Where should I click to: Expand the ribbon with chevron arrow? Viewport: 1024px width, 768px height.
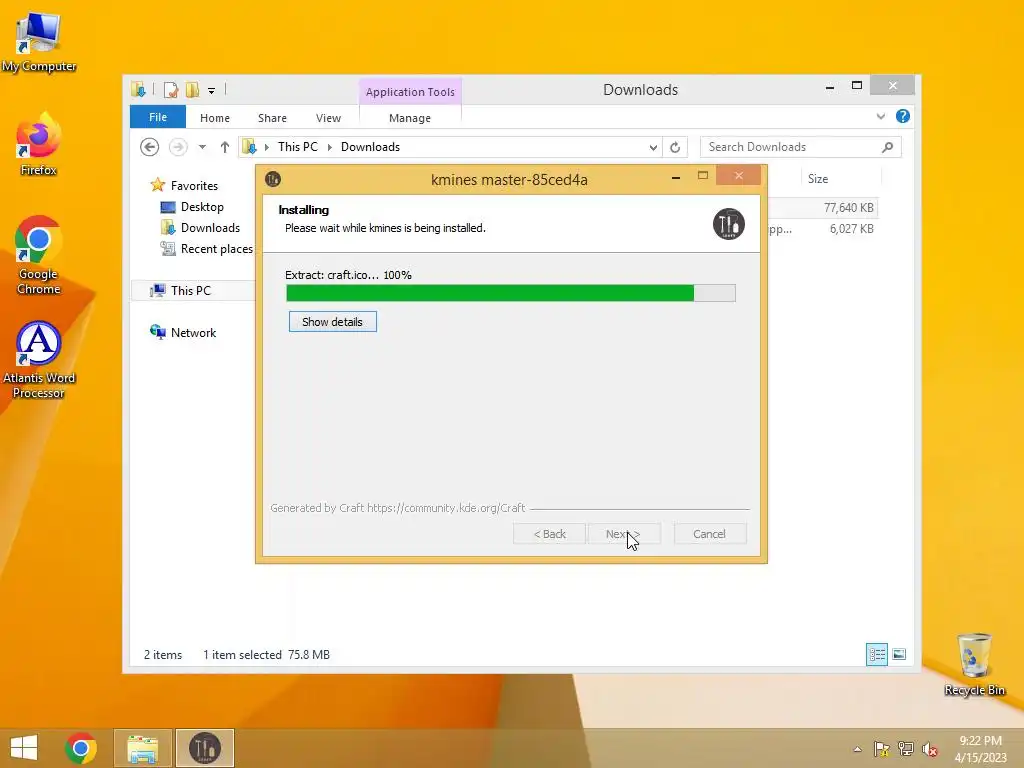pos(880,116)
